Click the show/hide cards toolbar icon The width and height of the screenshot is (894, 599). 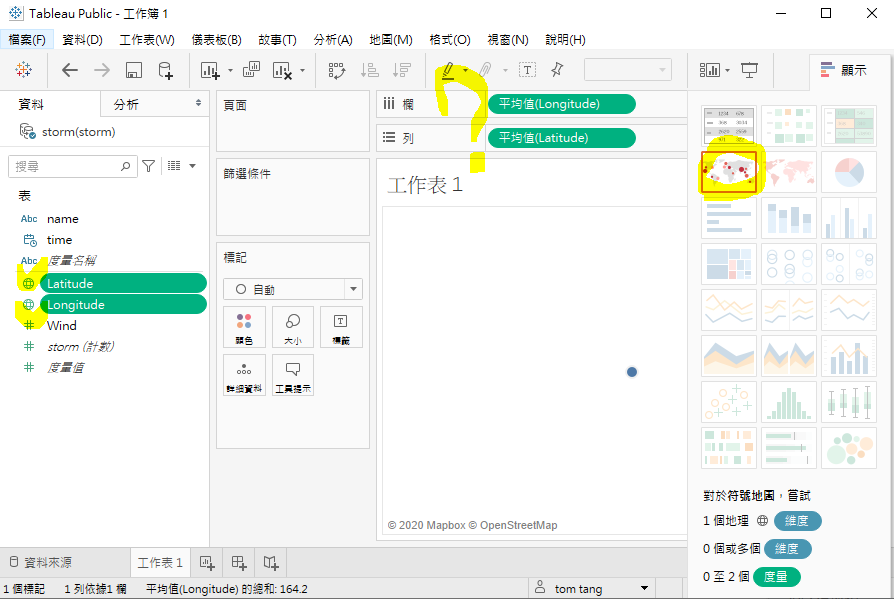pyautogui.click(x=709, y=70)
